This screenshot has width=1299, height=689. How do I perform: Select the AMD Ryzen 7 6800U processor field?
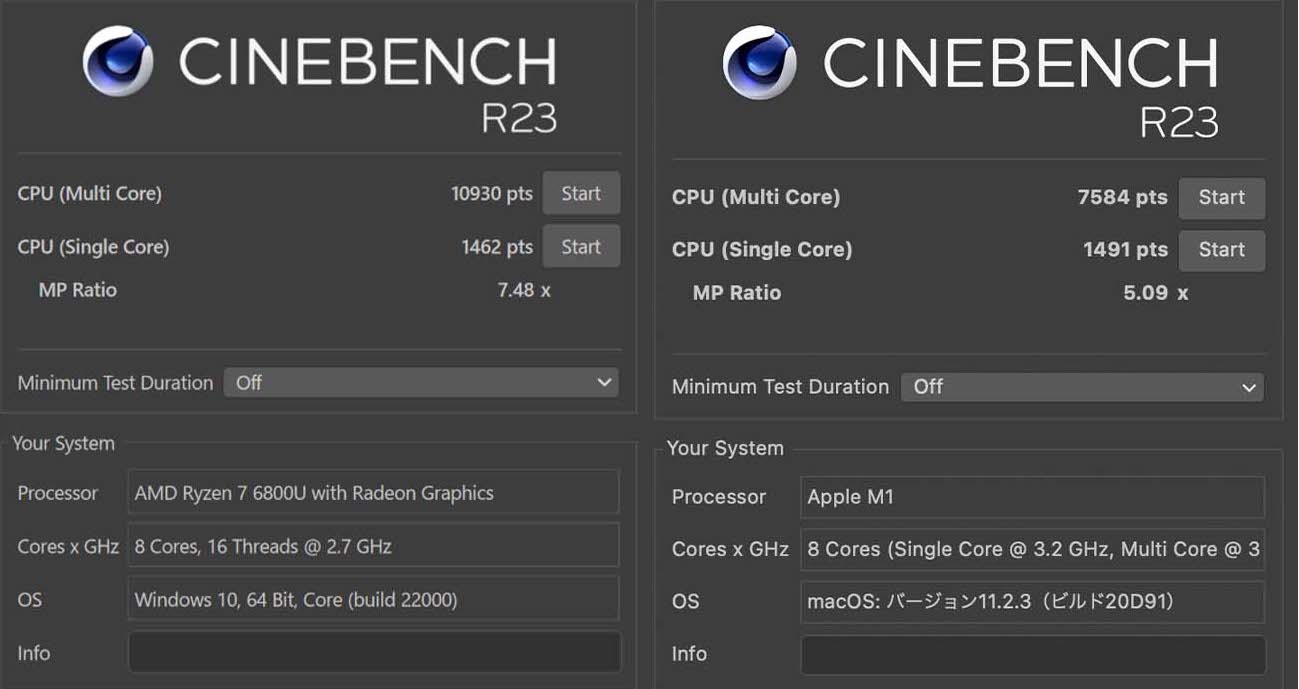[374, 493]
